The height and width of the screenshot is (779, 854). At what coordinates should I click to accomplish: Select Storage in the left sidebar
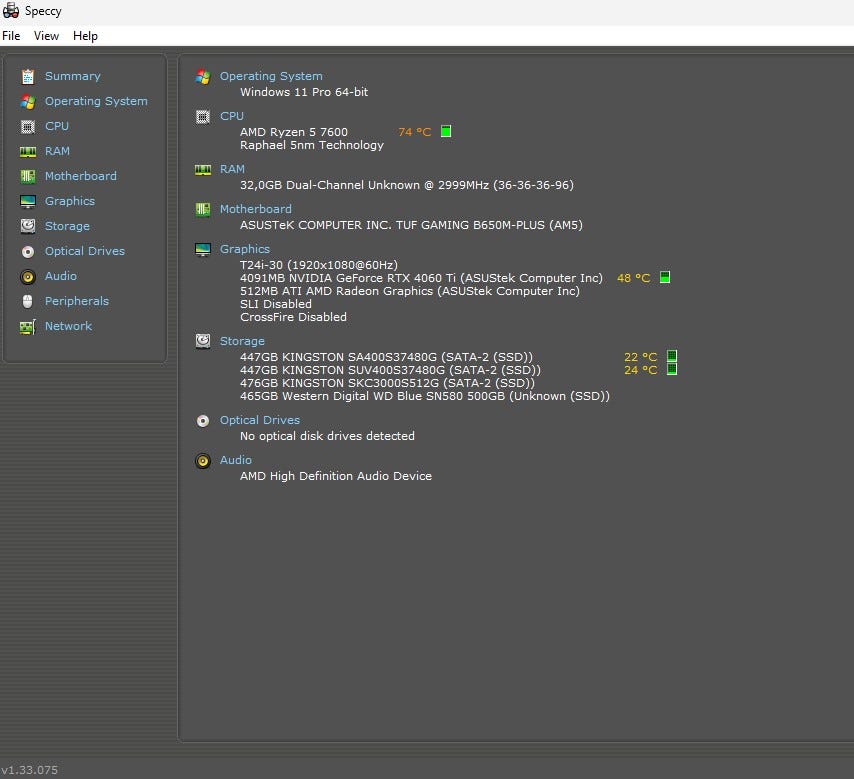click(x=67, y=226)
